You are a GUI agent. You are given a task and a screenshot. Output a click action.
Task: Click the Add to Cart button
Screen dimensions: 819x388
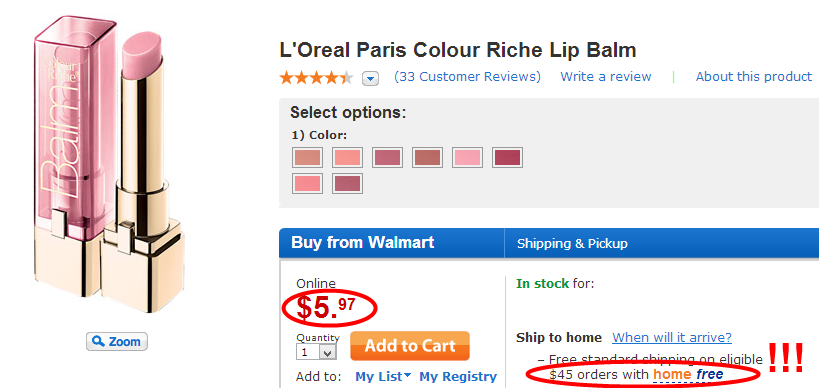coord(410,346)
